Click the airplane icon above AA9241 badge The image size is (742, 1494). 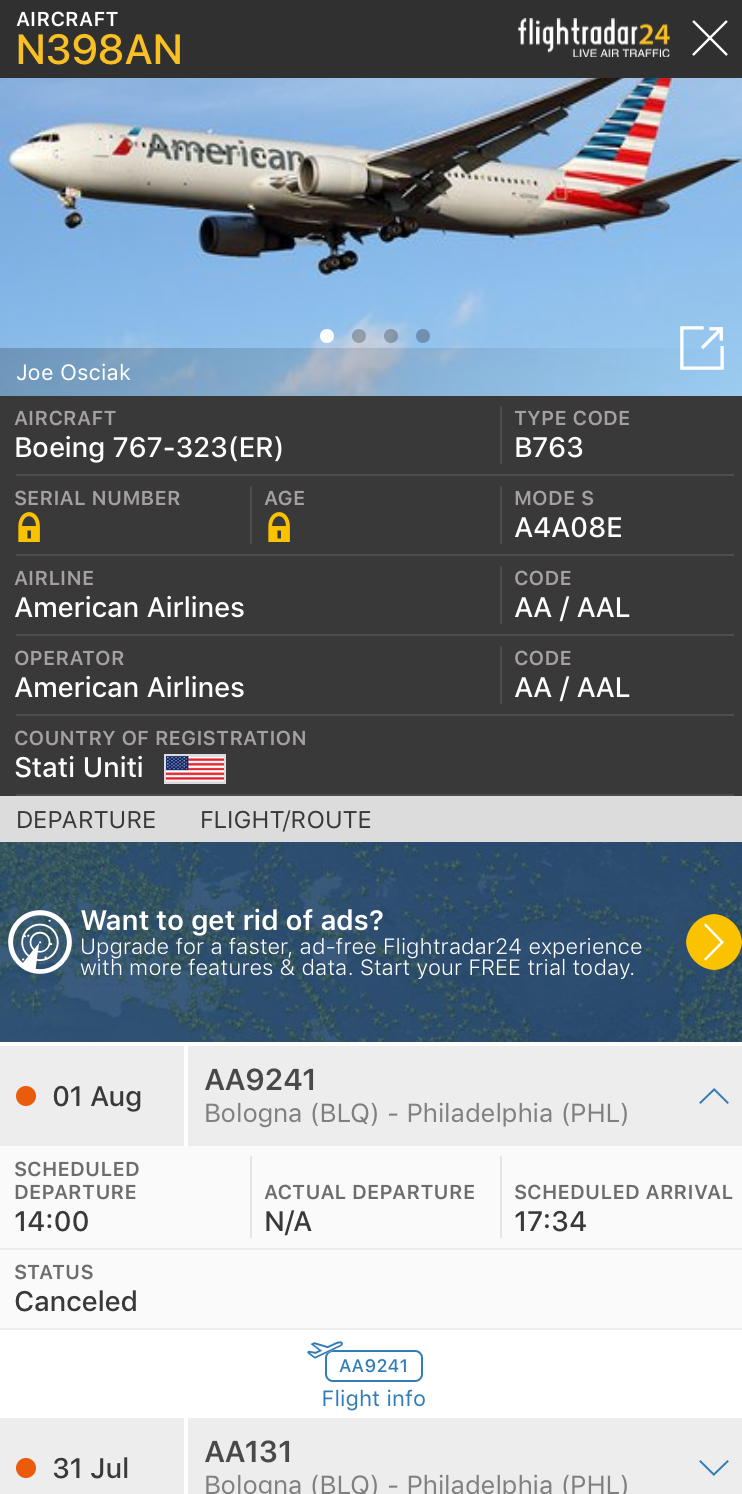pyautogui.click(x=325, y=1350)
